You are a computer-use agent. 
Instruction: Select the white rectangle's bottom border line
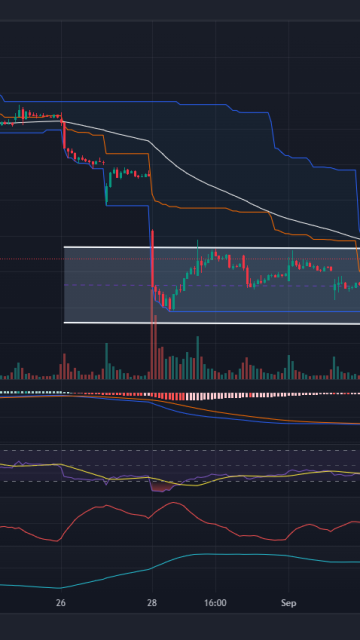pyautogui.click(x=212, y=324)
